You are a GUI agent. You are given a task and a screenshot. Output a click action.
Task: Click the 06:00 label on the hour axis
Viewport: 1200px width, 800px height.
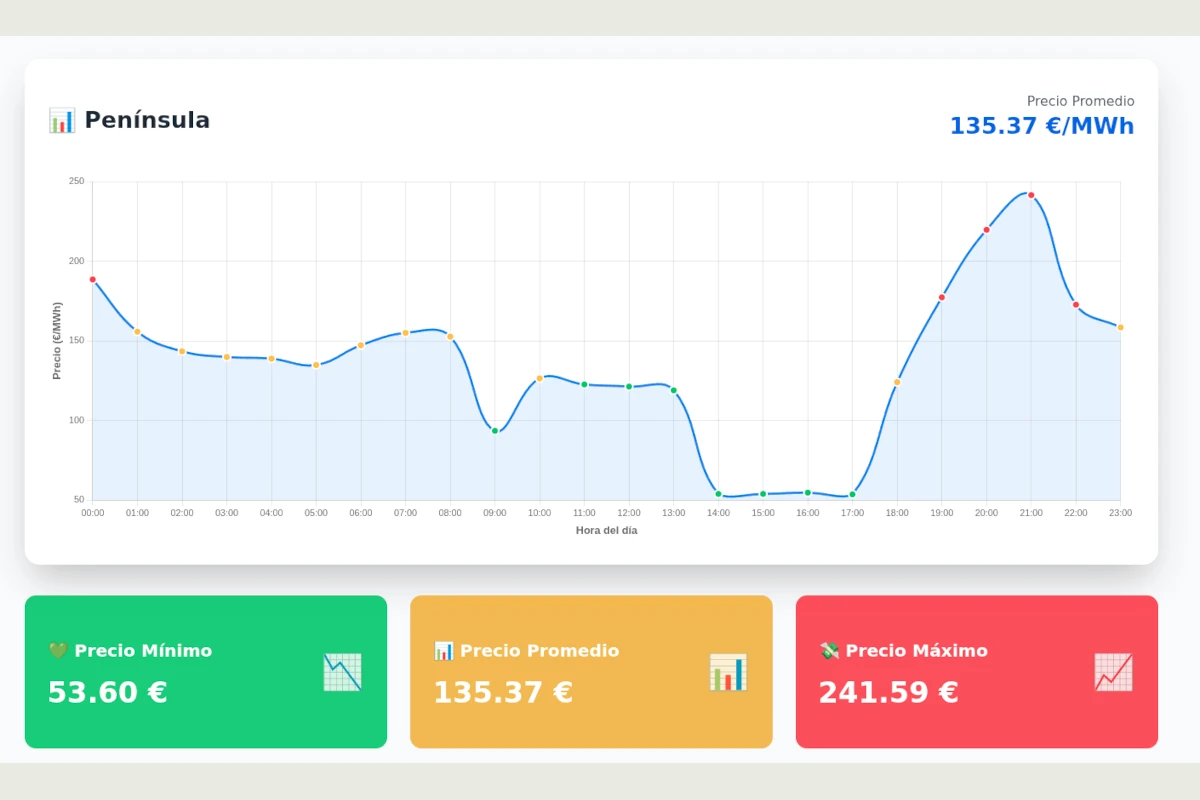361,513
